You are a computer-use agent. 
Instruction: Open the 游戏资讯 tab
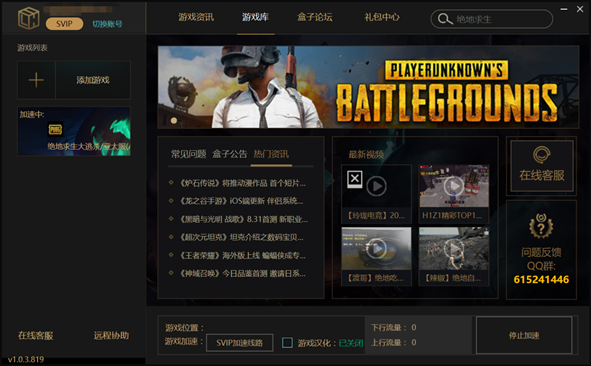pos(196,17)
